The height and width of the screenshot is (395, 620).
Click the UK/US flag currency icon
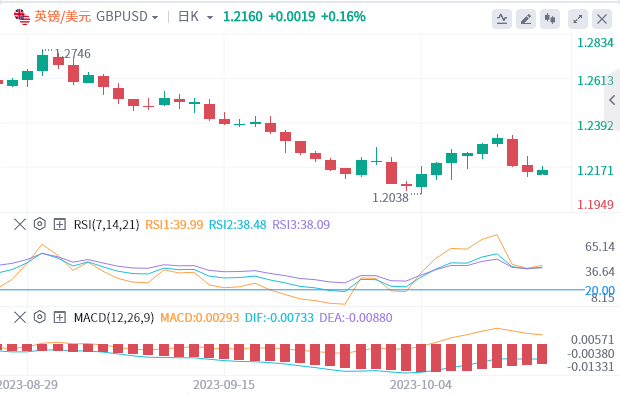(22, 17)
